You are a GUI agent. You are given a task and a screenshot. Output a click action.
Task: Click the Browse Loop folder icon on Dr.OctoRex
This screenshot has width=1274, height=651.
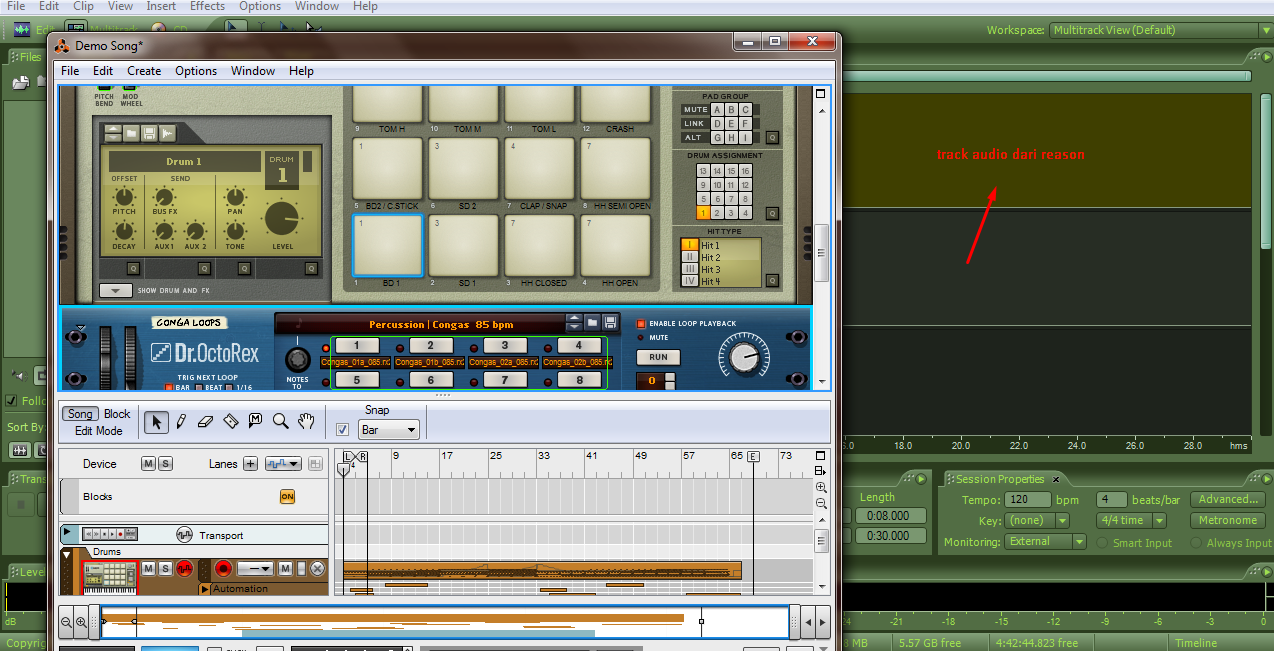[x=592, y=323]
